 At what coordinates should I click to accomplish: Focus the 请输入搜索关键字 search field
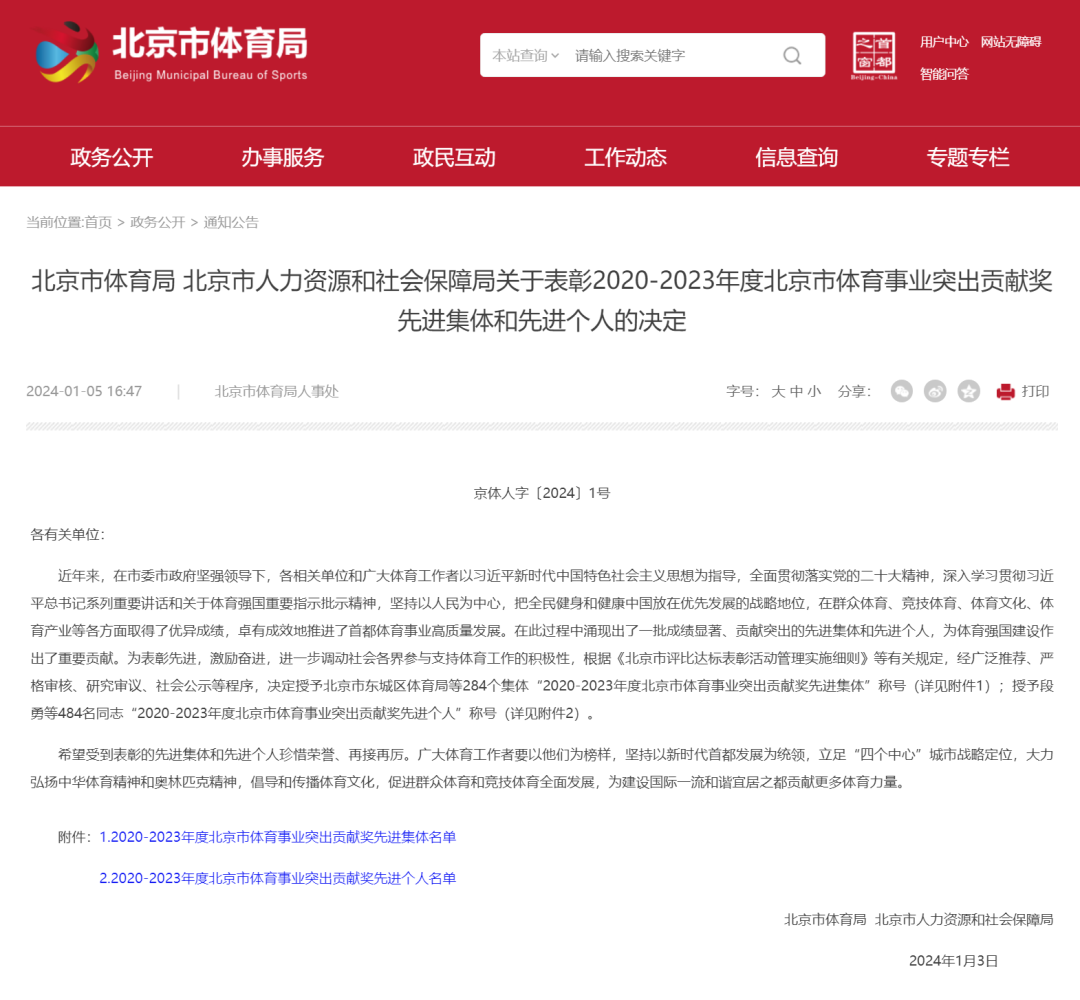[x=672, y=56]
